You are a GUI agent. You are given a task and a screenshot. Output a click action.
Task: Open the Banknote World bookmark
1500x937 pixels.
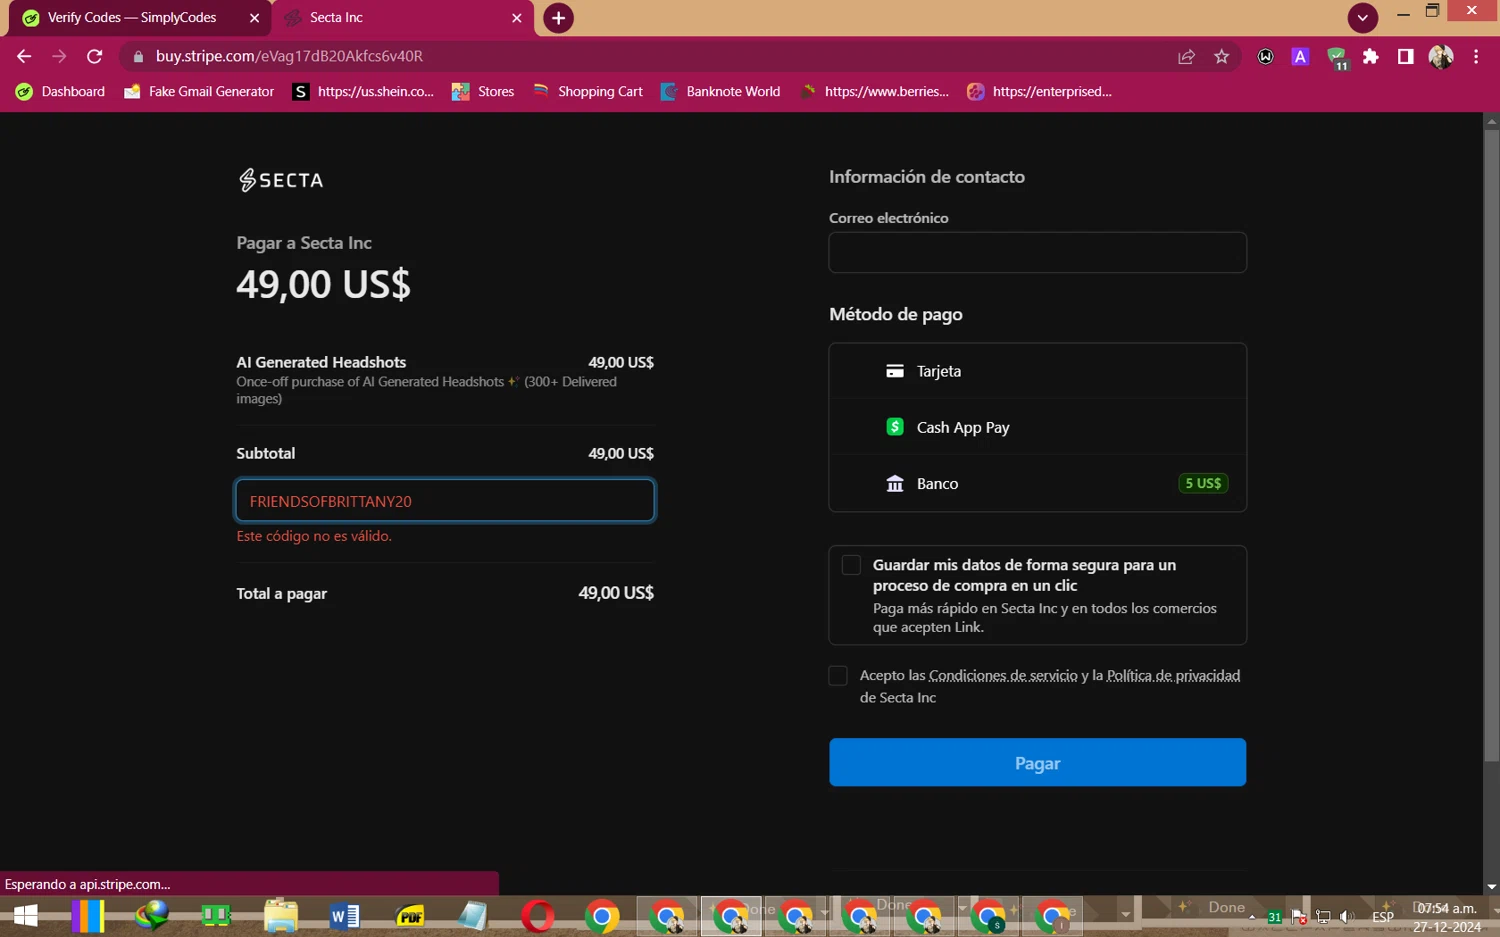pyautogui.click(x=720, y=91)
